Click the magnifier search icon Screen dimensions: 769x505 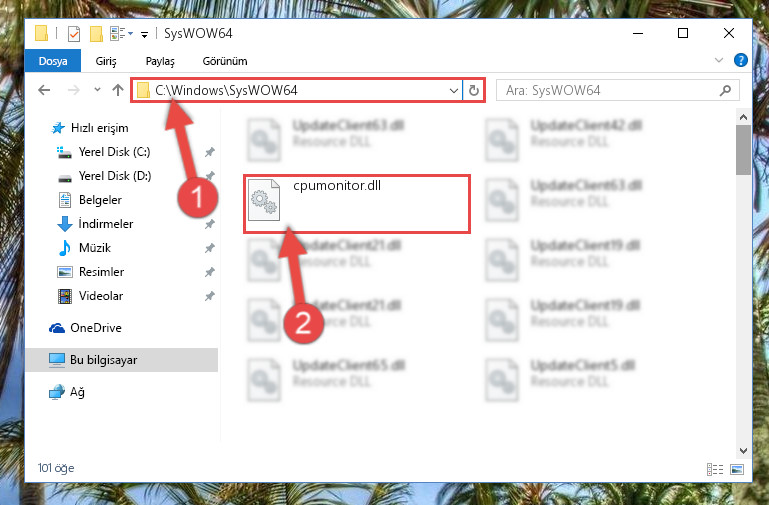point(725,91)
